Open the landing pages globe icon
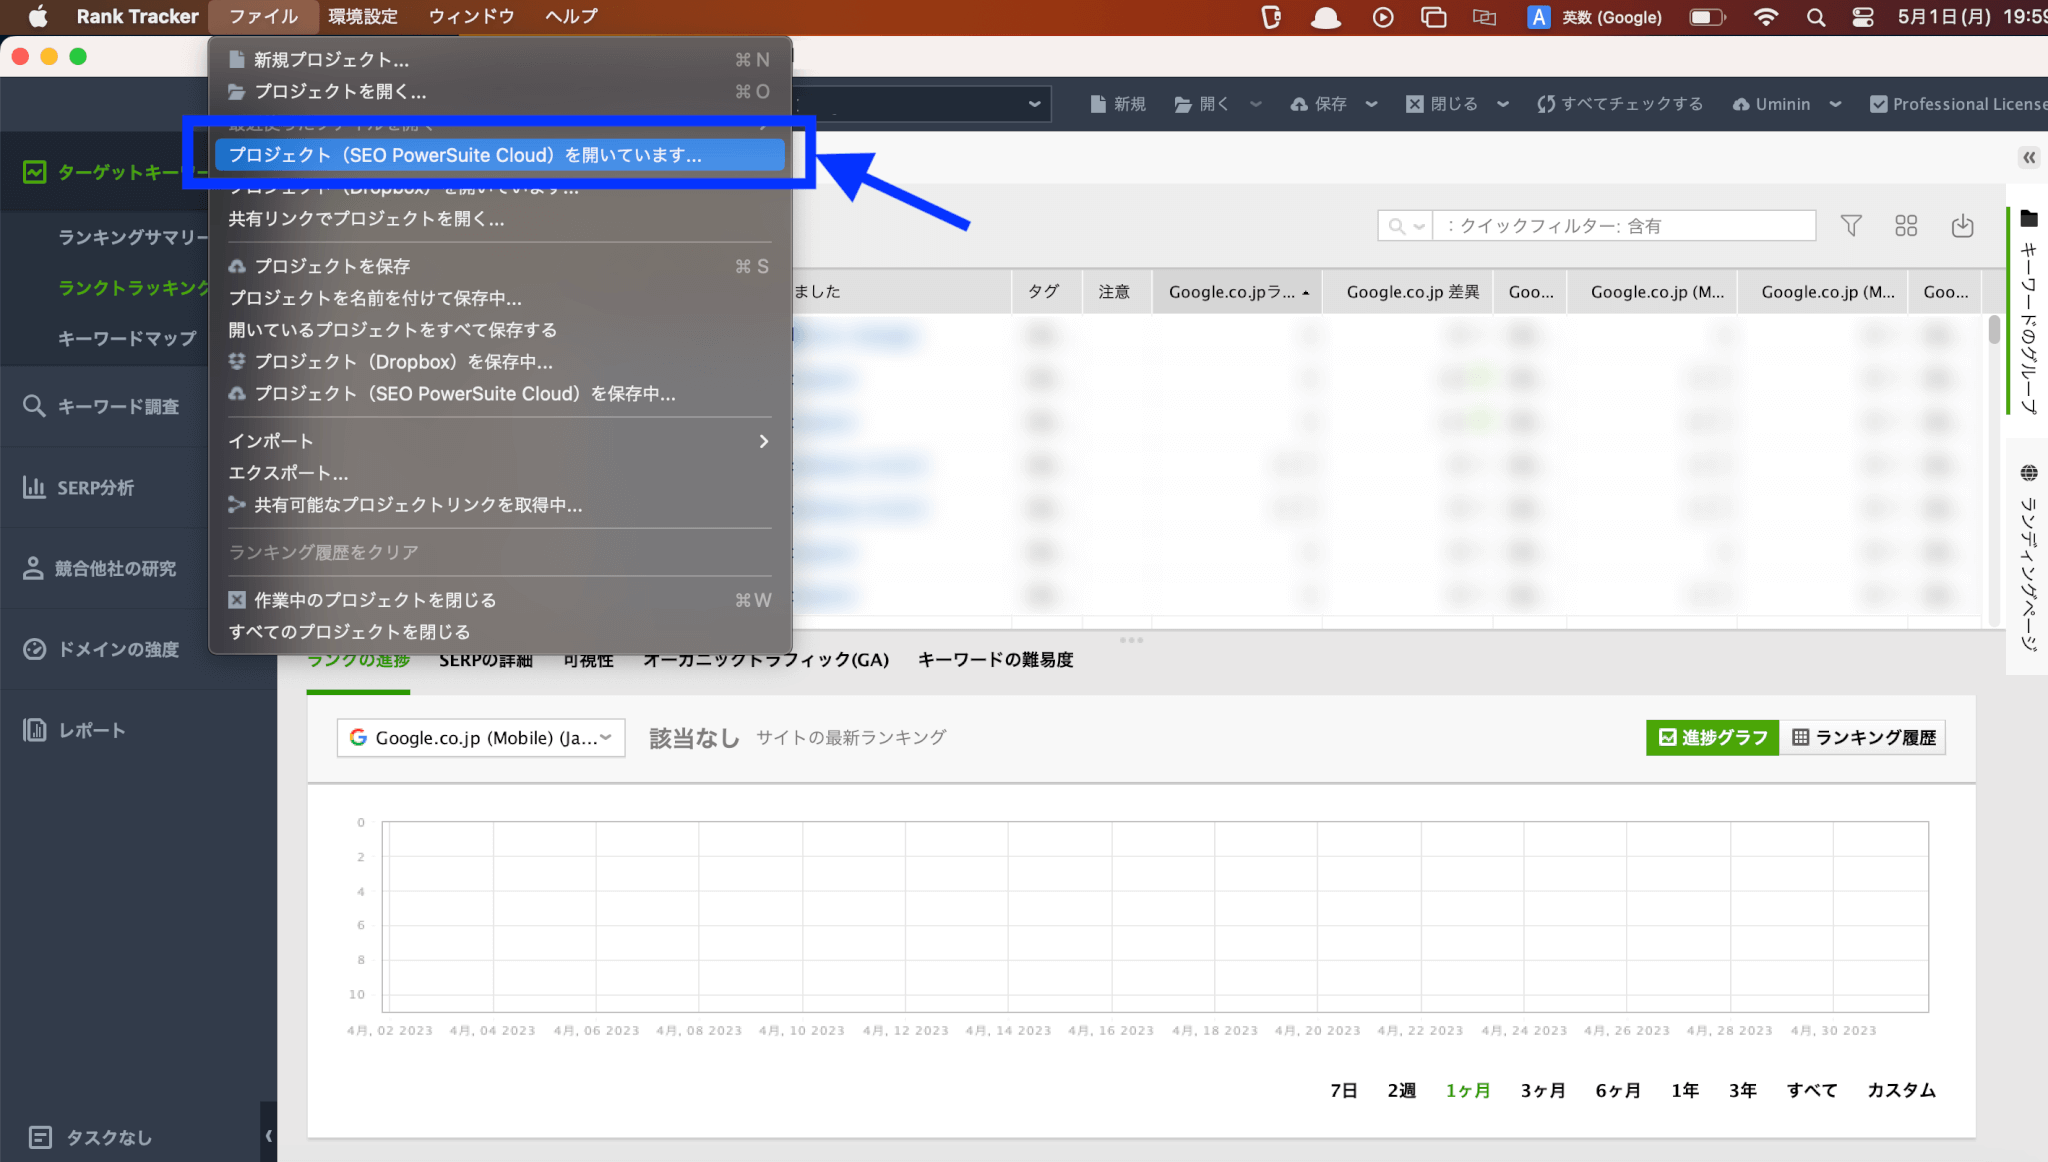The height and width of the screenshot is (1162, 2048). 2029,472
